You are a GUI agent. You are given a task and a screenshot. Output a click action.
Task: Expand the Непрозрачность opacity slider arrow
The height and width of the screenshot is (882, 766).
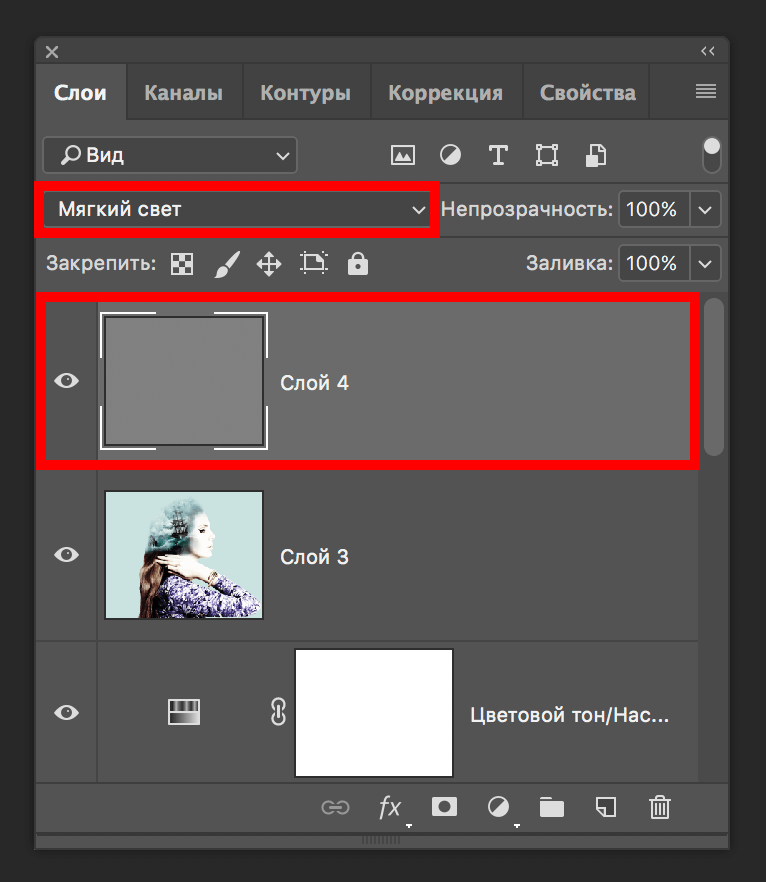[x=706, y=210]
